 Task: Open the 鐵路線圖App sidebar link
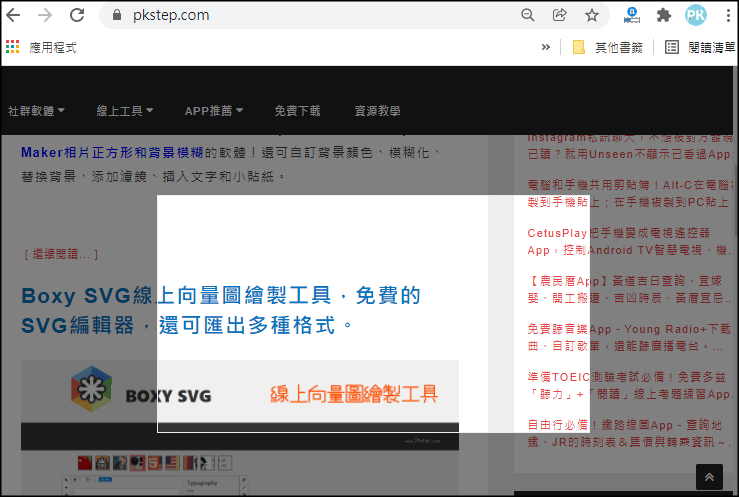(630, 433)
